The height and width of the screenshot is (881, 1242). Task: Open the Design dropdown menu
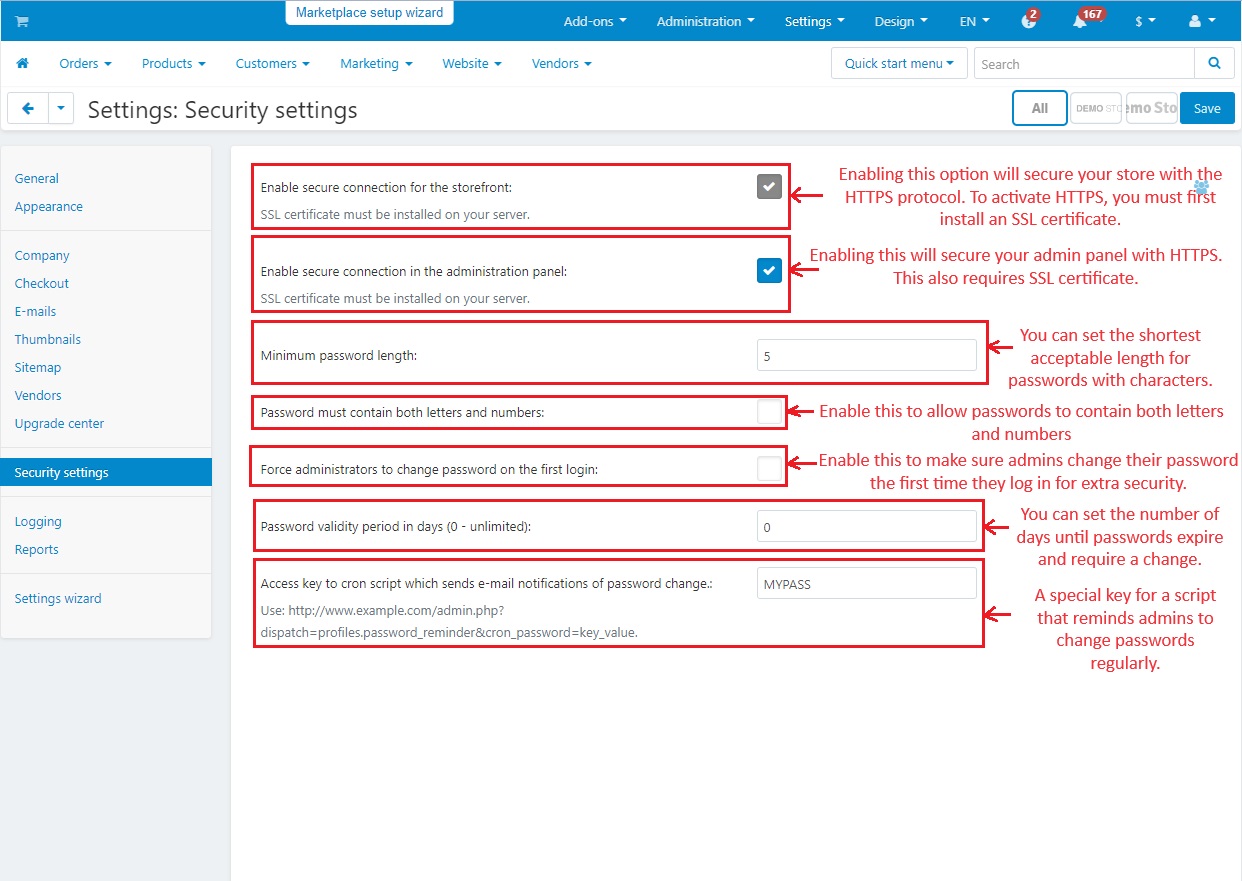coord(900,21)
